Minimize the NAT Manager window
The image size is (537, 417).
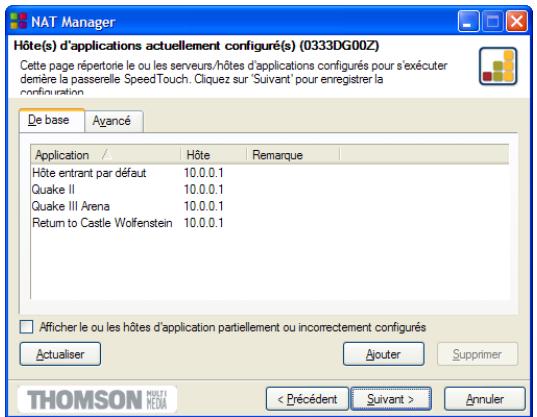coord(468,21)
